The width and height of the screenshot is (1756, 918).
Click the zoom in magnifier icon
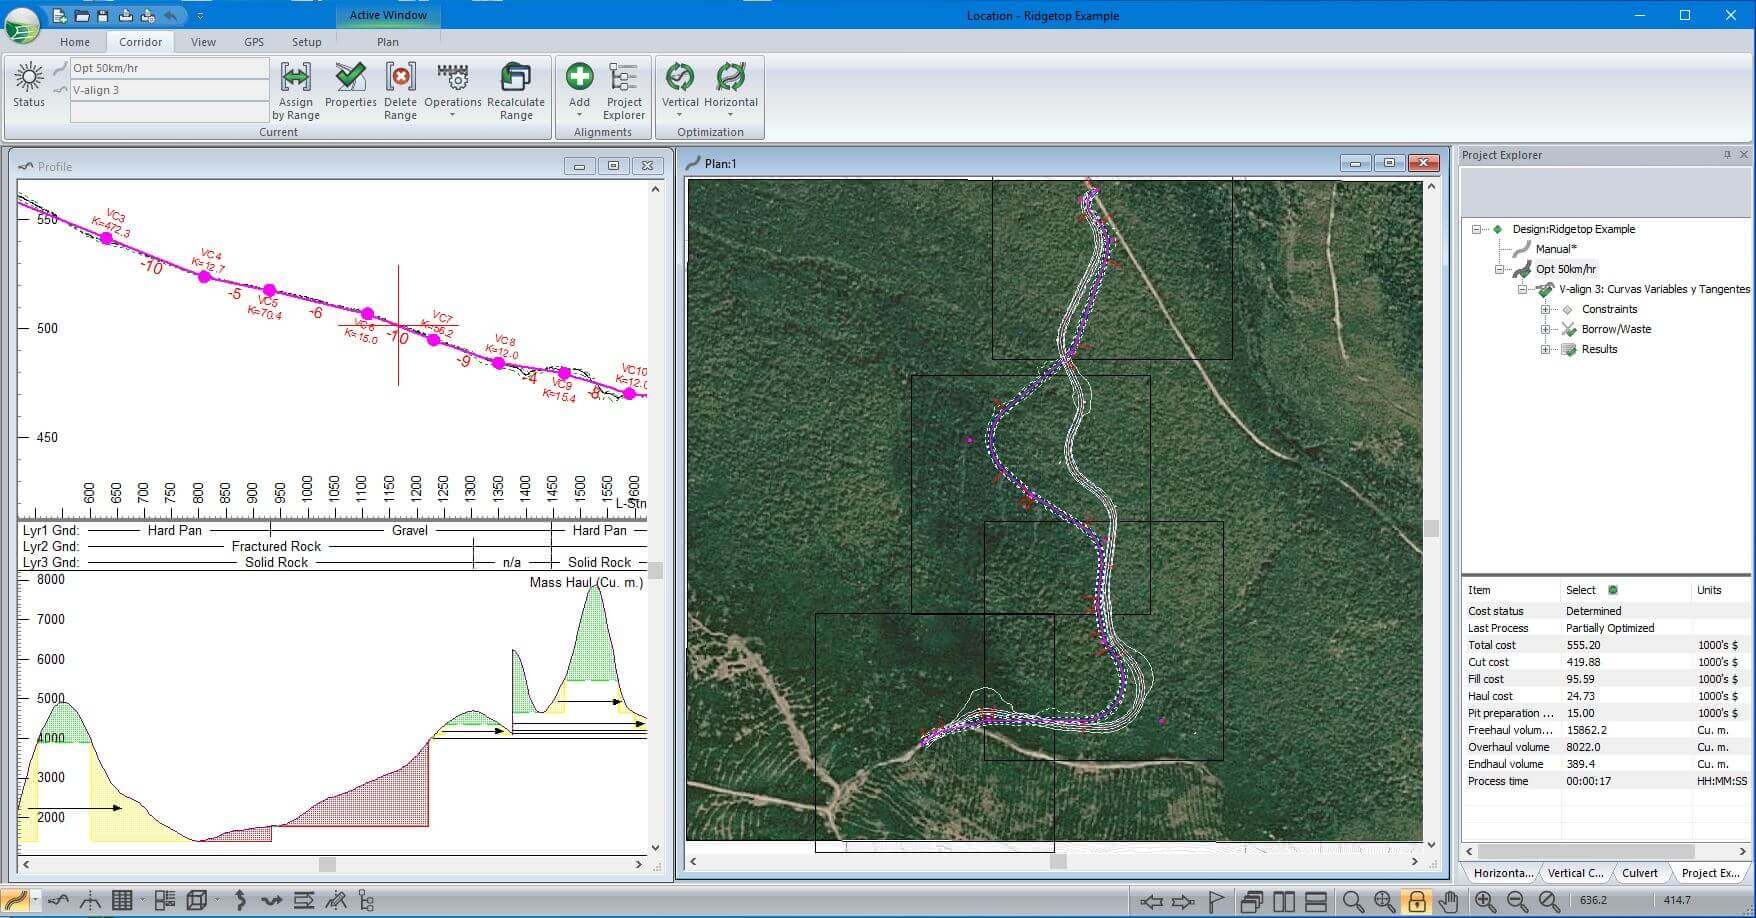coord(1485,901)
